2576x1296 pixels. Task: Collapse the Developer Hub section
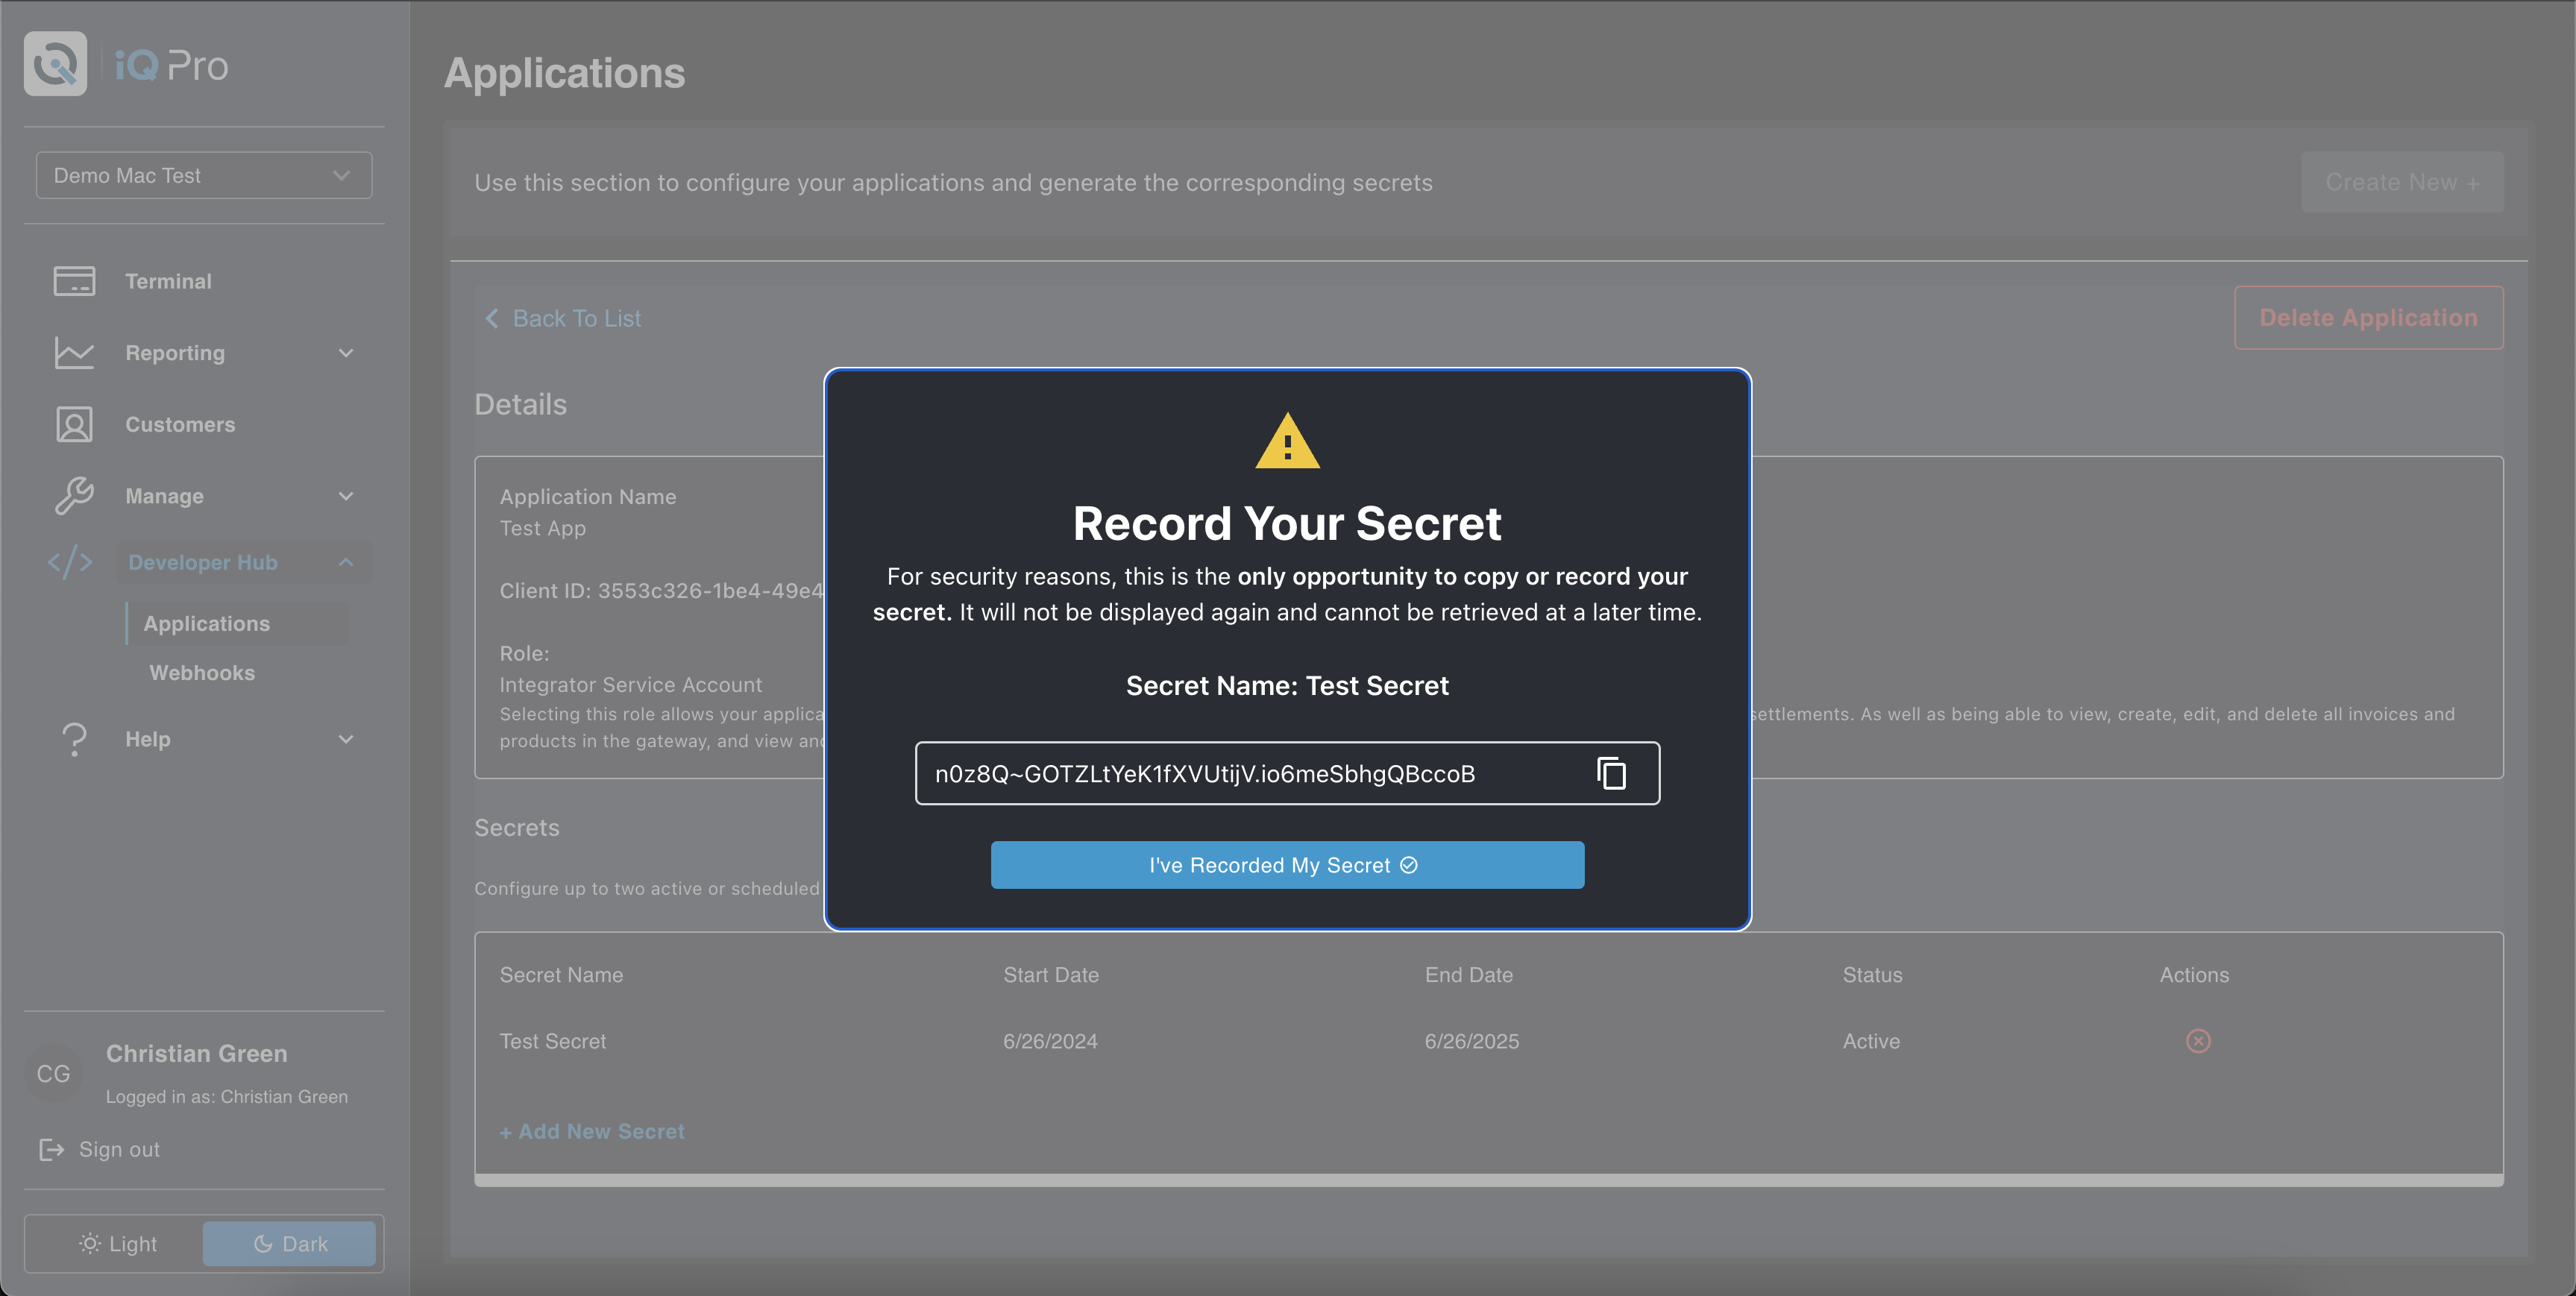tap(345, 562)
